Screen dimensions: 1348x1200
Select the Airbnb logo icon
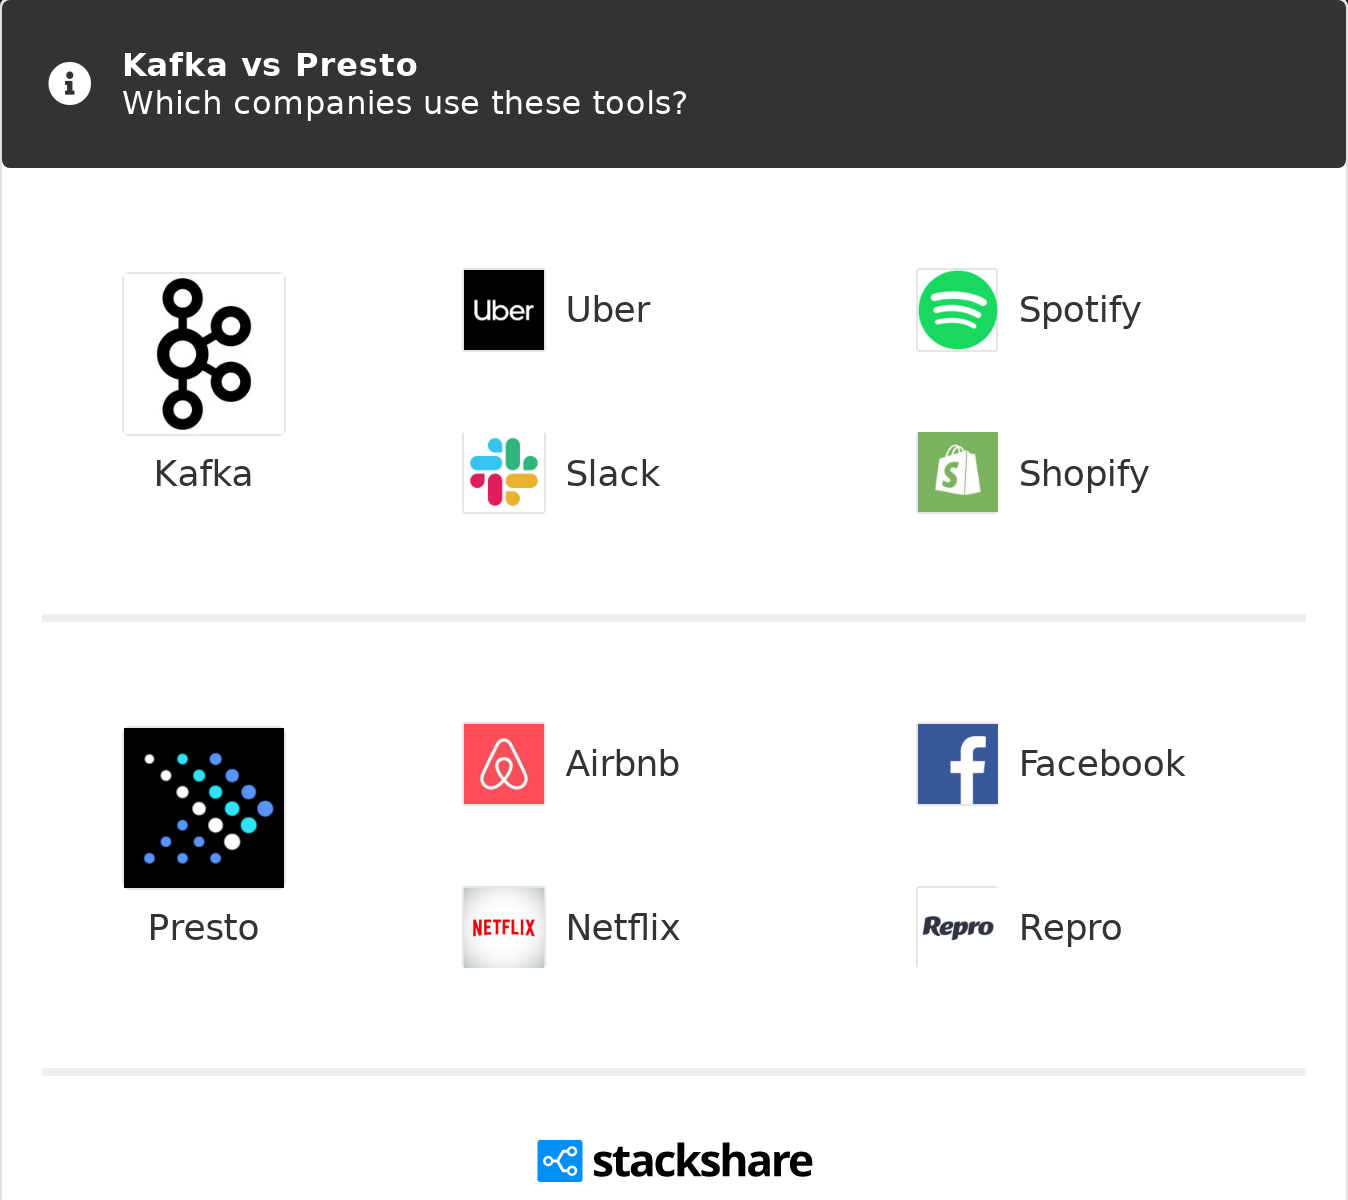coord(504,764)
